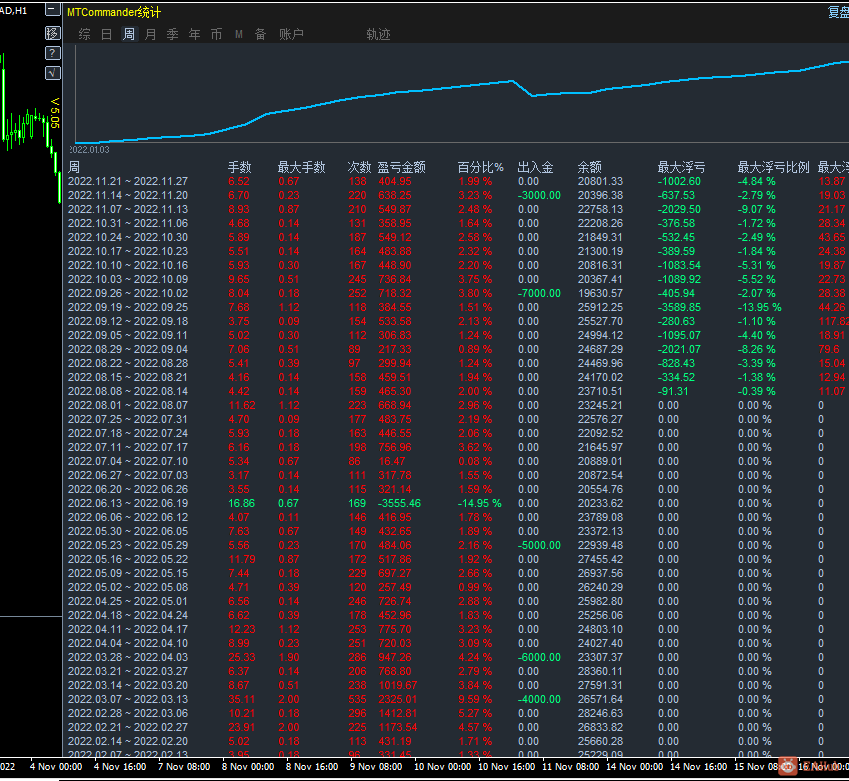Click the 移 move panel button
The image size is (849, 781).
(53, 34)
